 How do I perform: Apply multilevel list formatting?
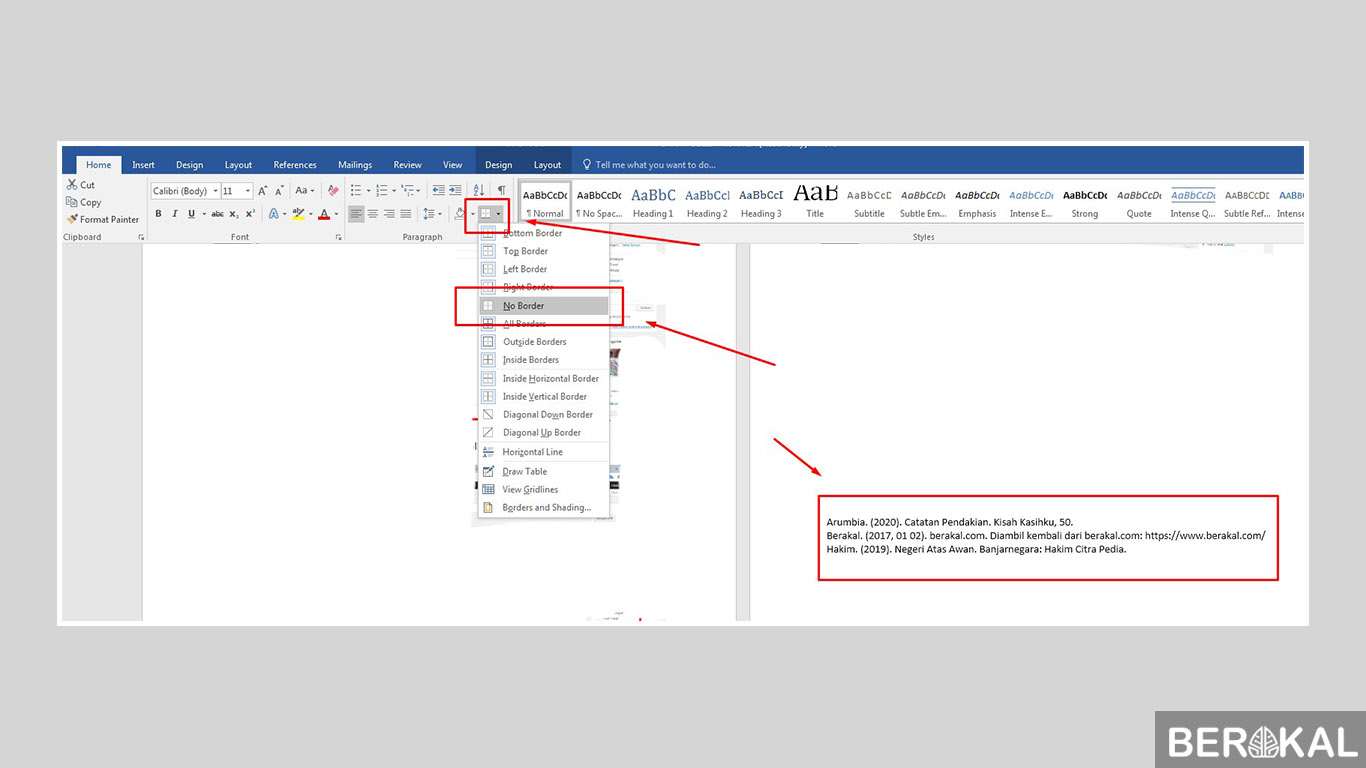pos(408,190)
